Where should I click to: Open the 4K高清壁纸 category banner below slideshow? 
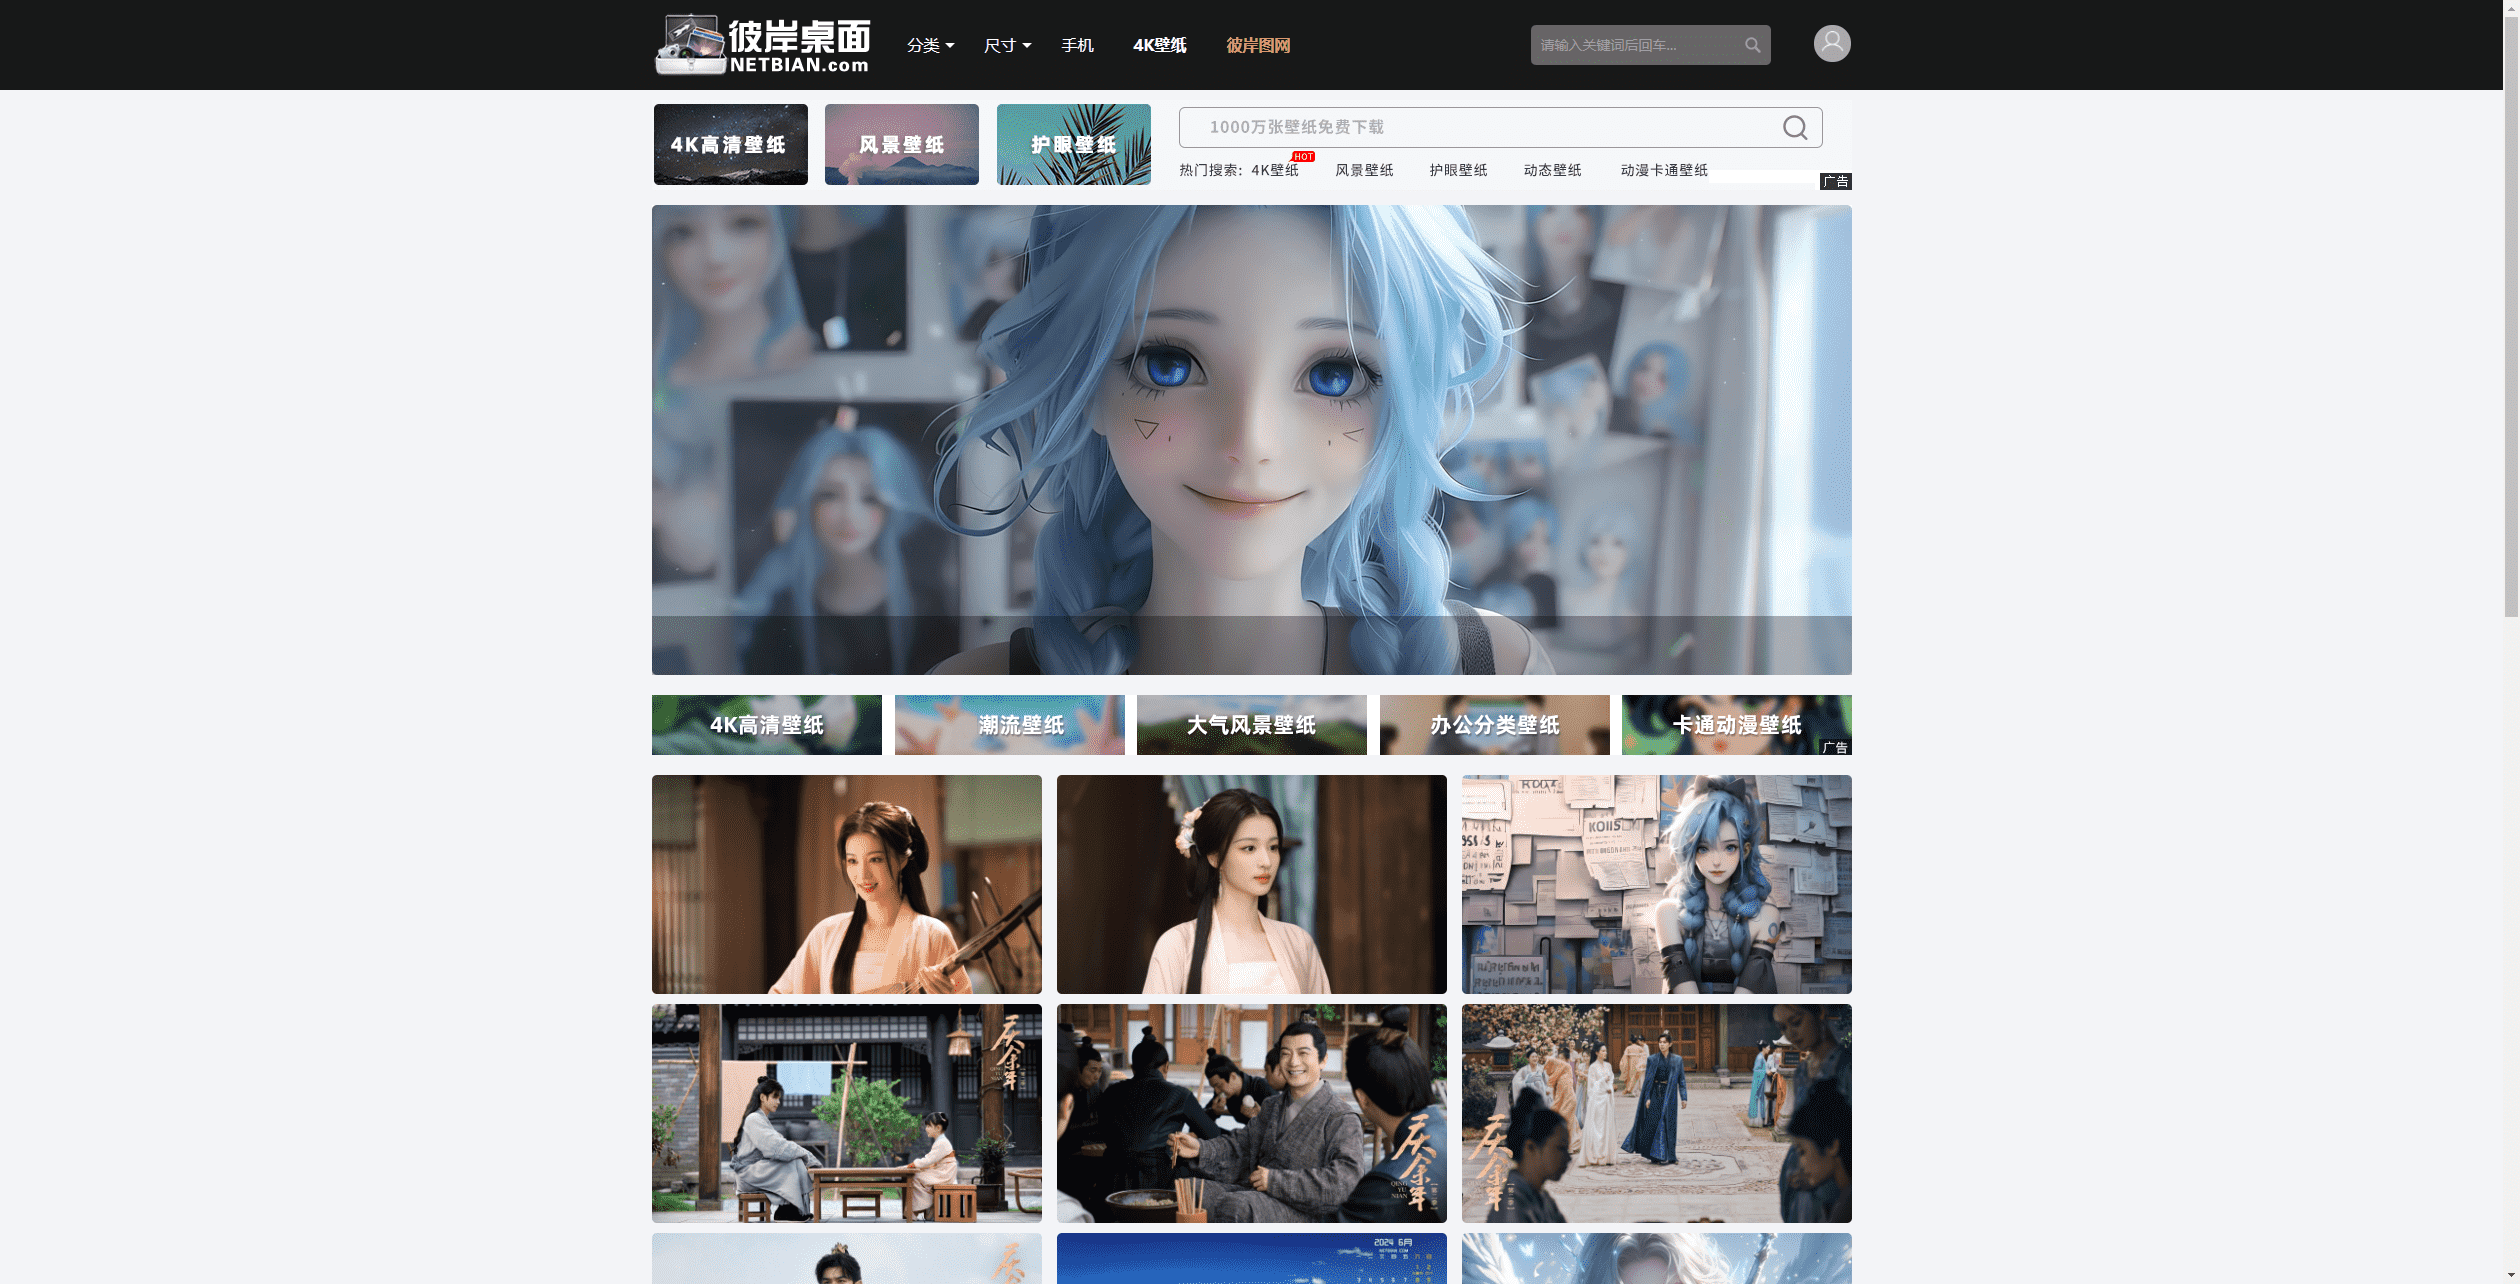tap(767, 725)
